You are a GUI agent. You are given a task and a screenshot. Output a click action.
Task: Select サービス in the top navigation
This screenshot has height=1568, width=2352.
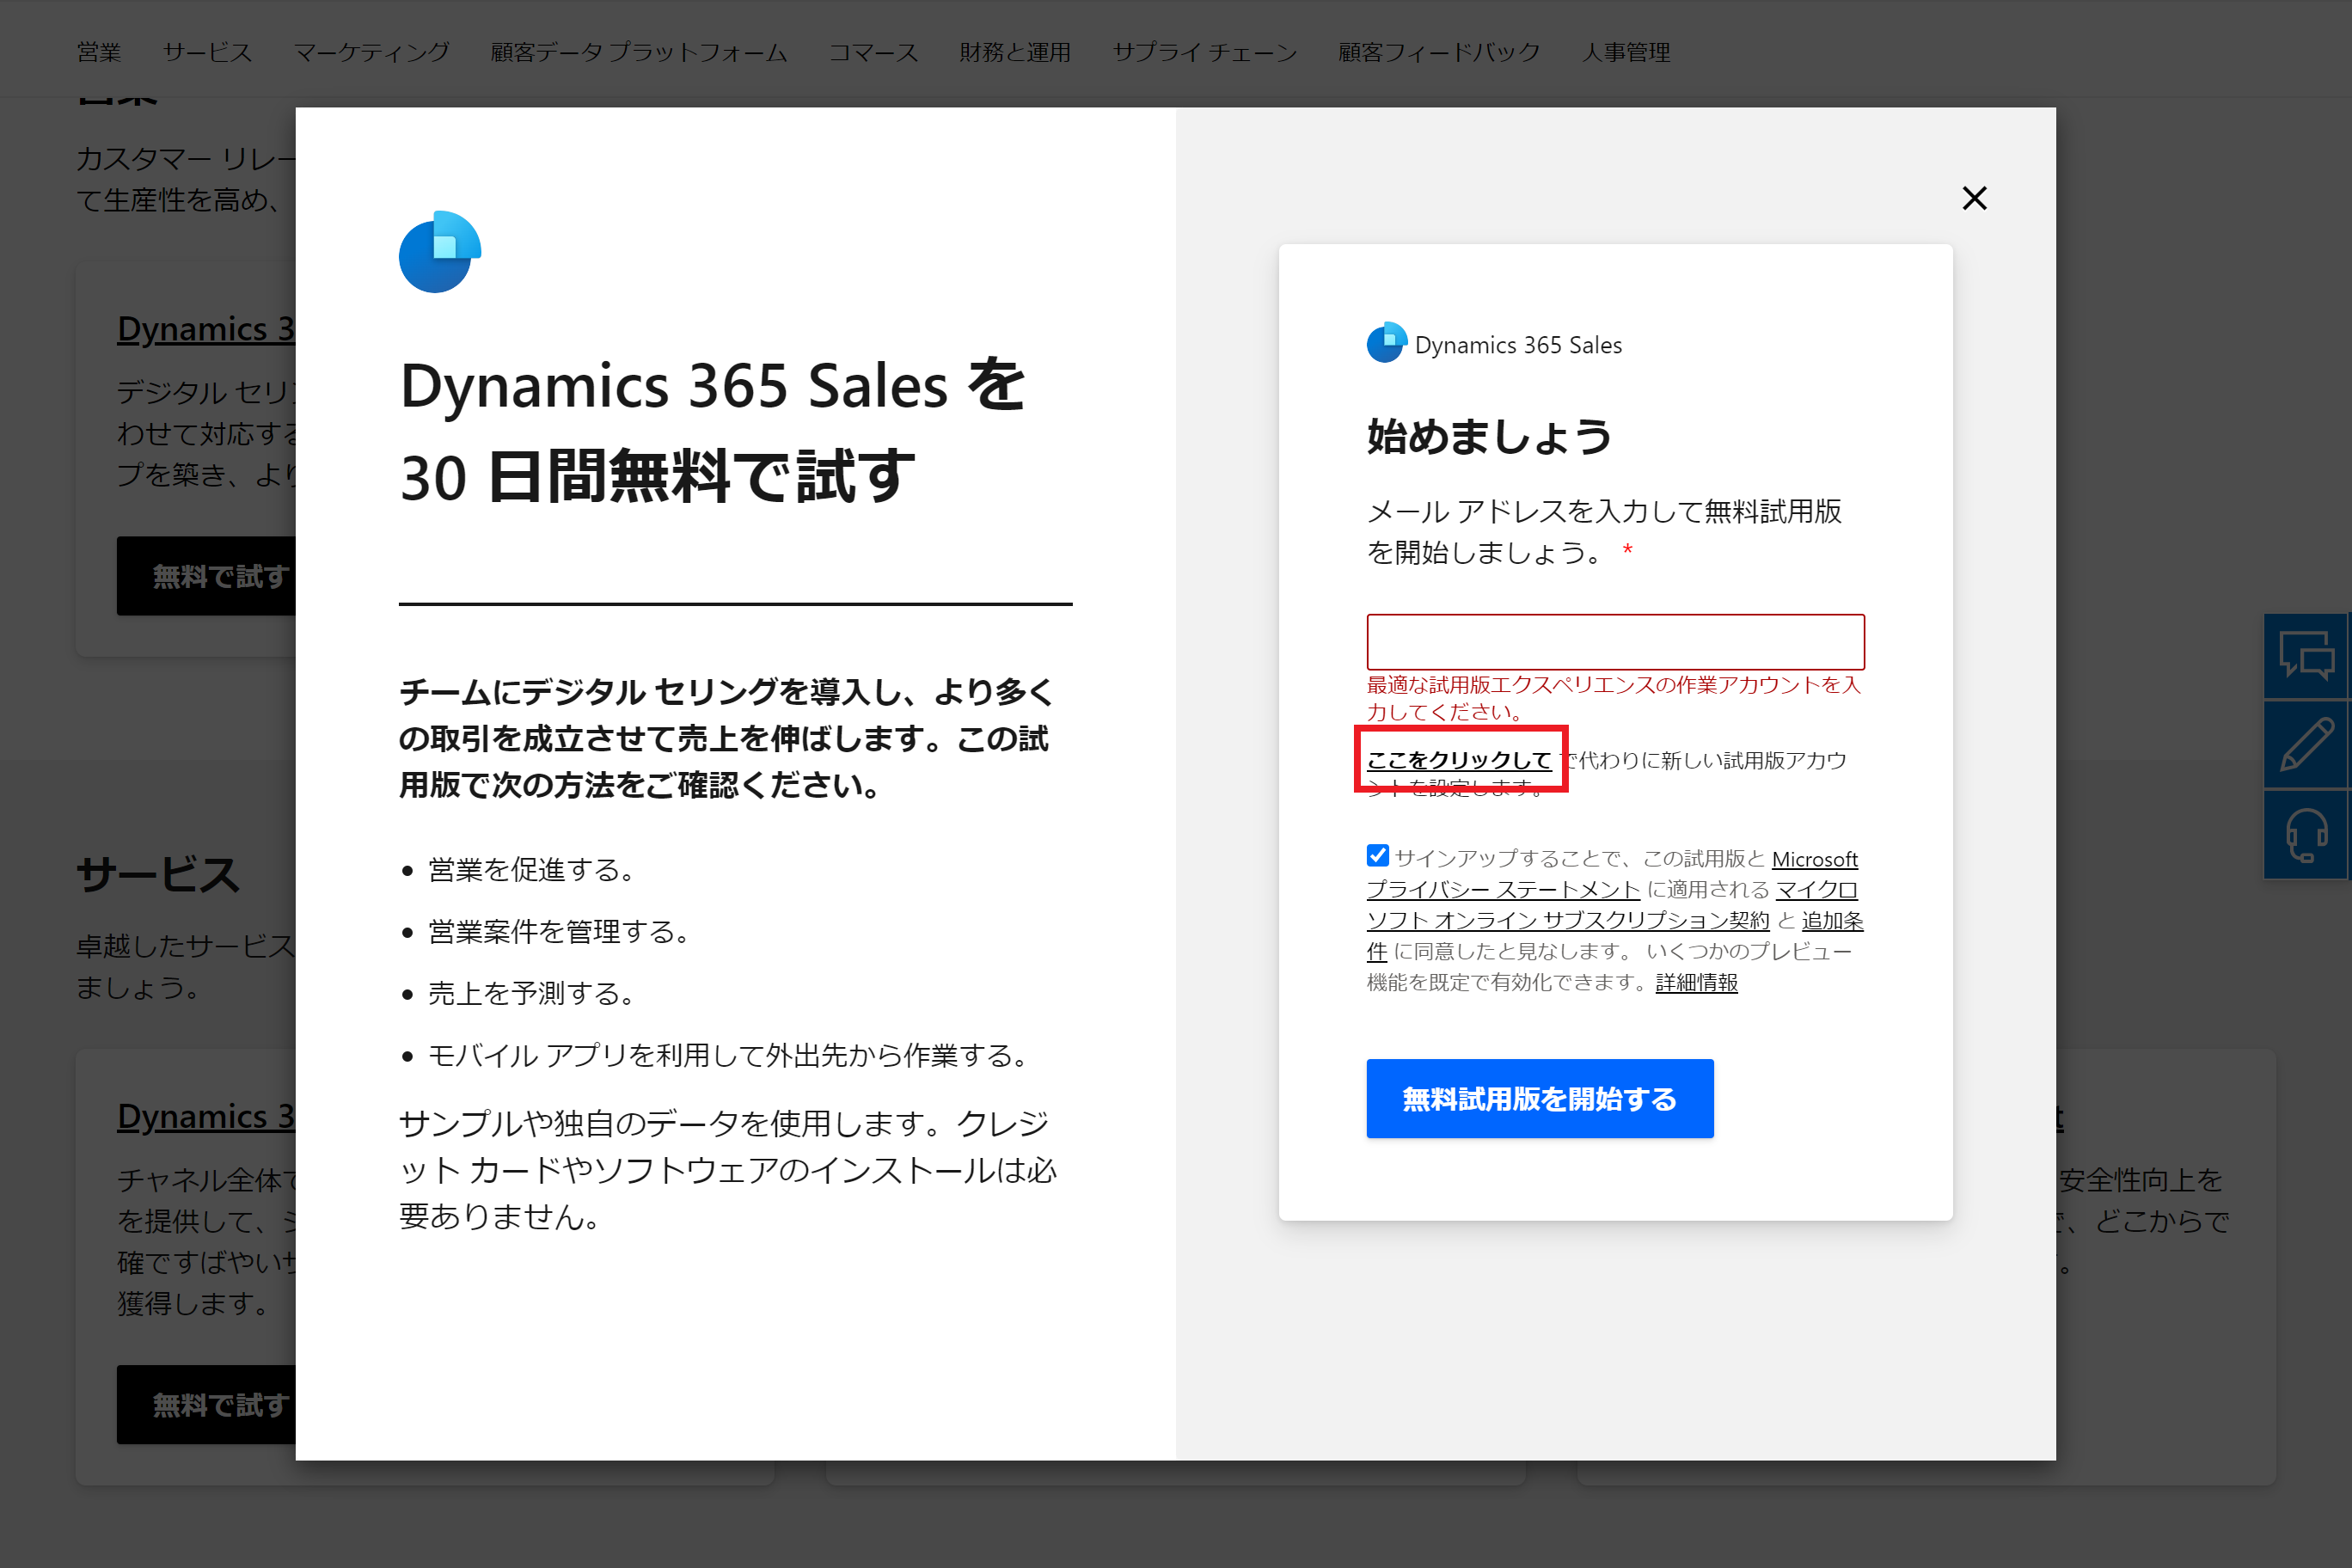(x=207, y=52)
